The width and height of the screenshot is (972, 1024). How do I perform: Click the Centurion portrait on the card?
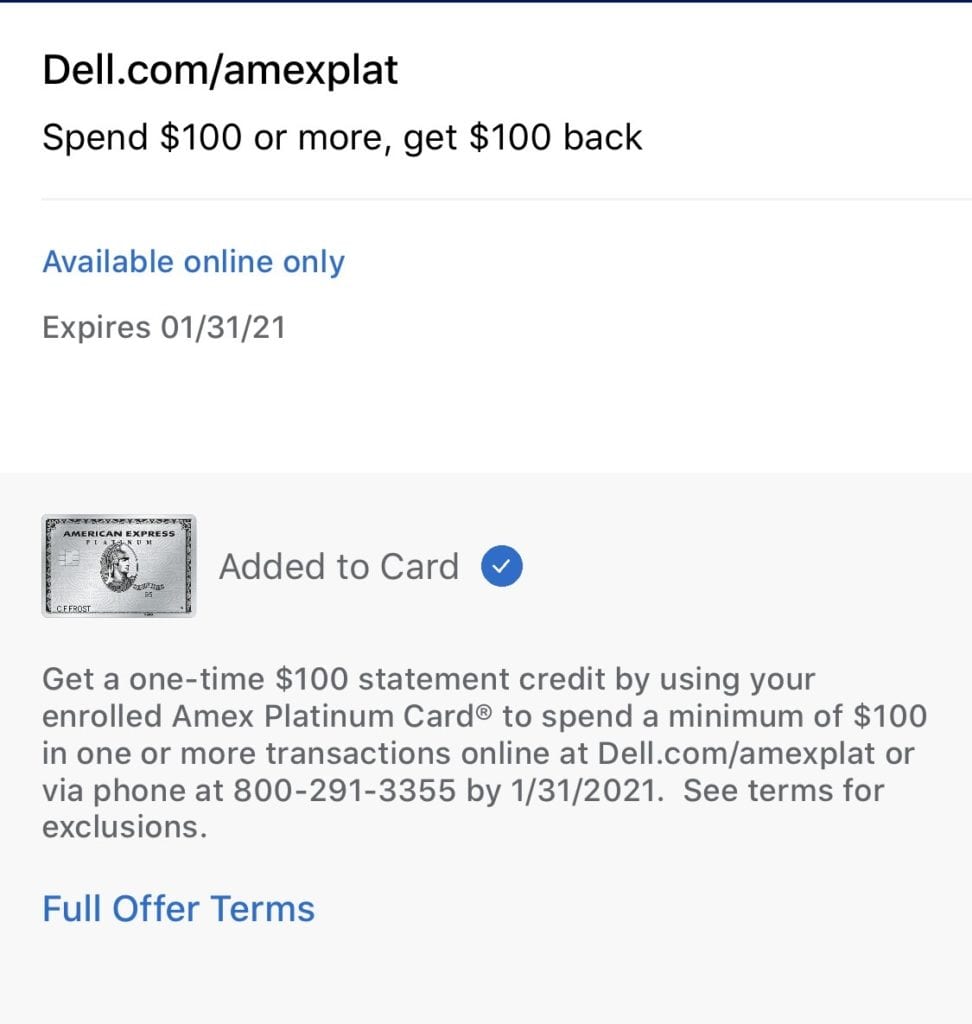(119, 568)
